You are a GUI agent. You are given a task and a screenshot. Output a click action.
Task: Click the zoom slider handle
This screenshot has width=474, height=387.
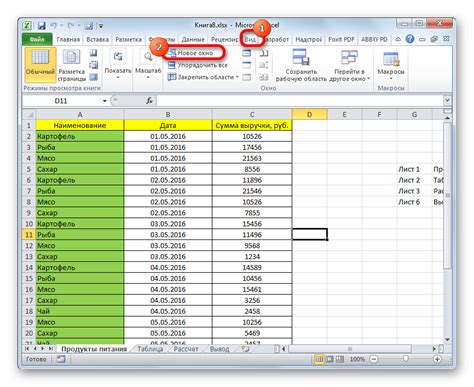click(x=405, y=359)
